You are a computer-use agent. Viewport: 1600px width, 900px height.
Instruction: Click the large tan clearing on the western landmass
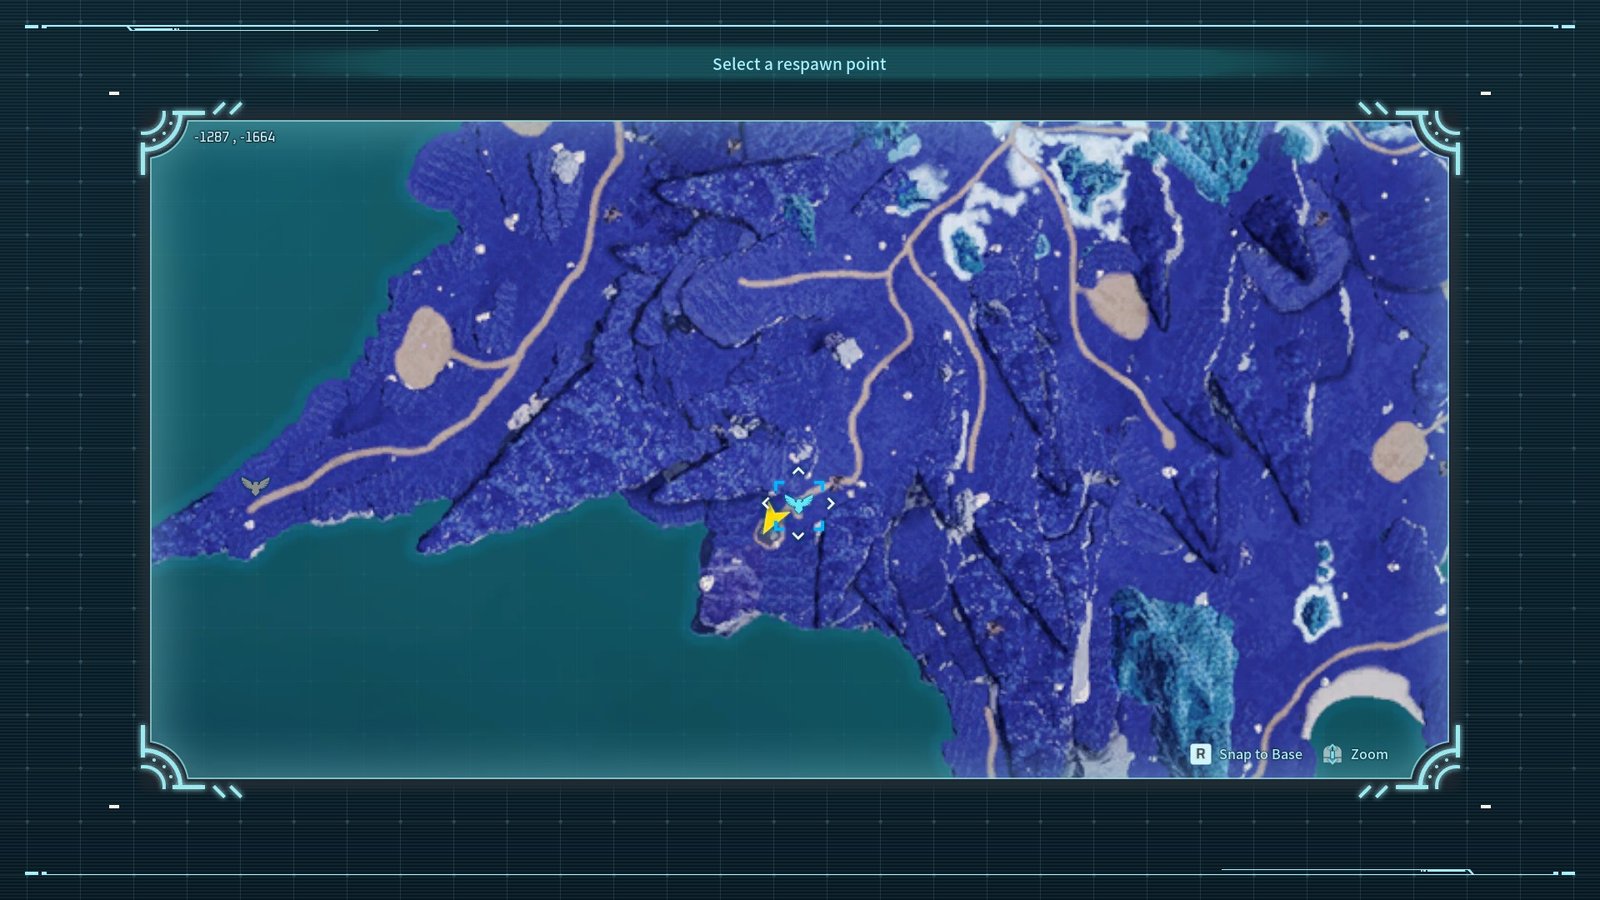424,349
